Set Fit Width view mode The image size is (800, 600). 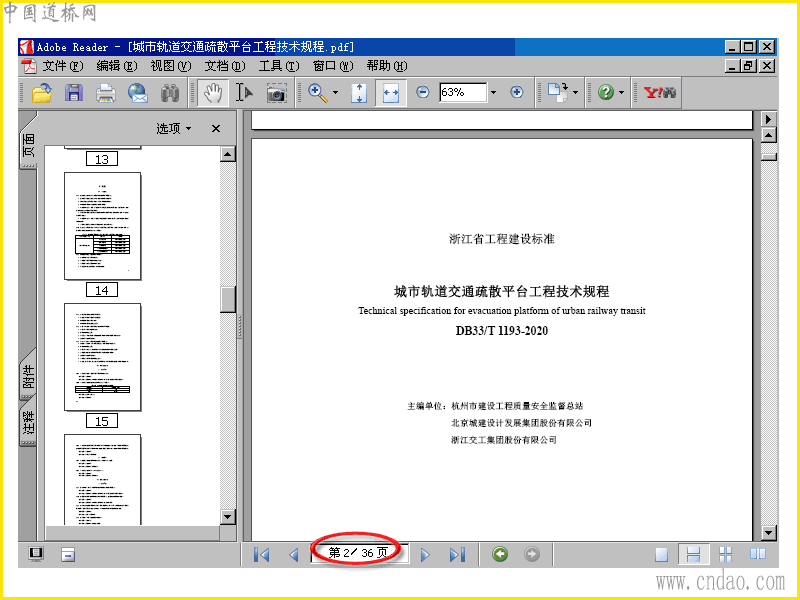(x=391, y=93)
